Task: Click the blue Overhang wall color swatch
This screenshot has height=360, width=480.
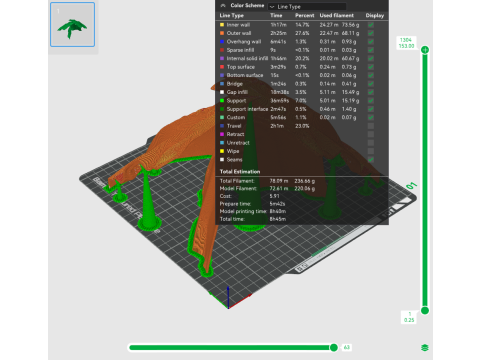Action: pyautogui.click(x=222, y=42)
